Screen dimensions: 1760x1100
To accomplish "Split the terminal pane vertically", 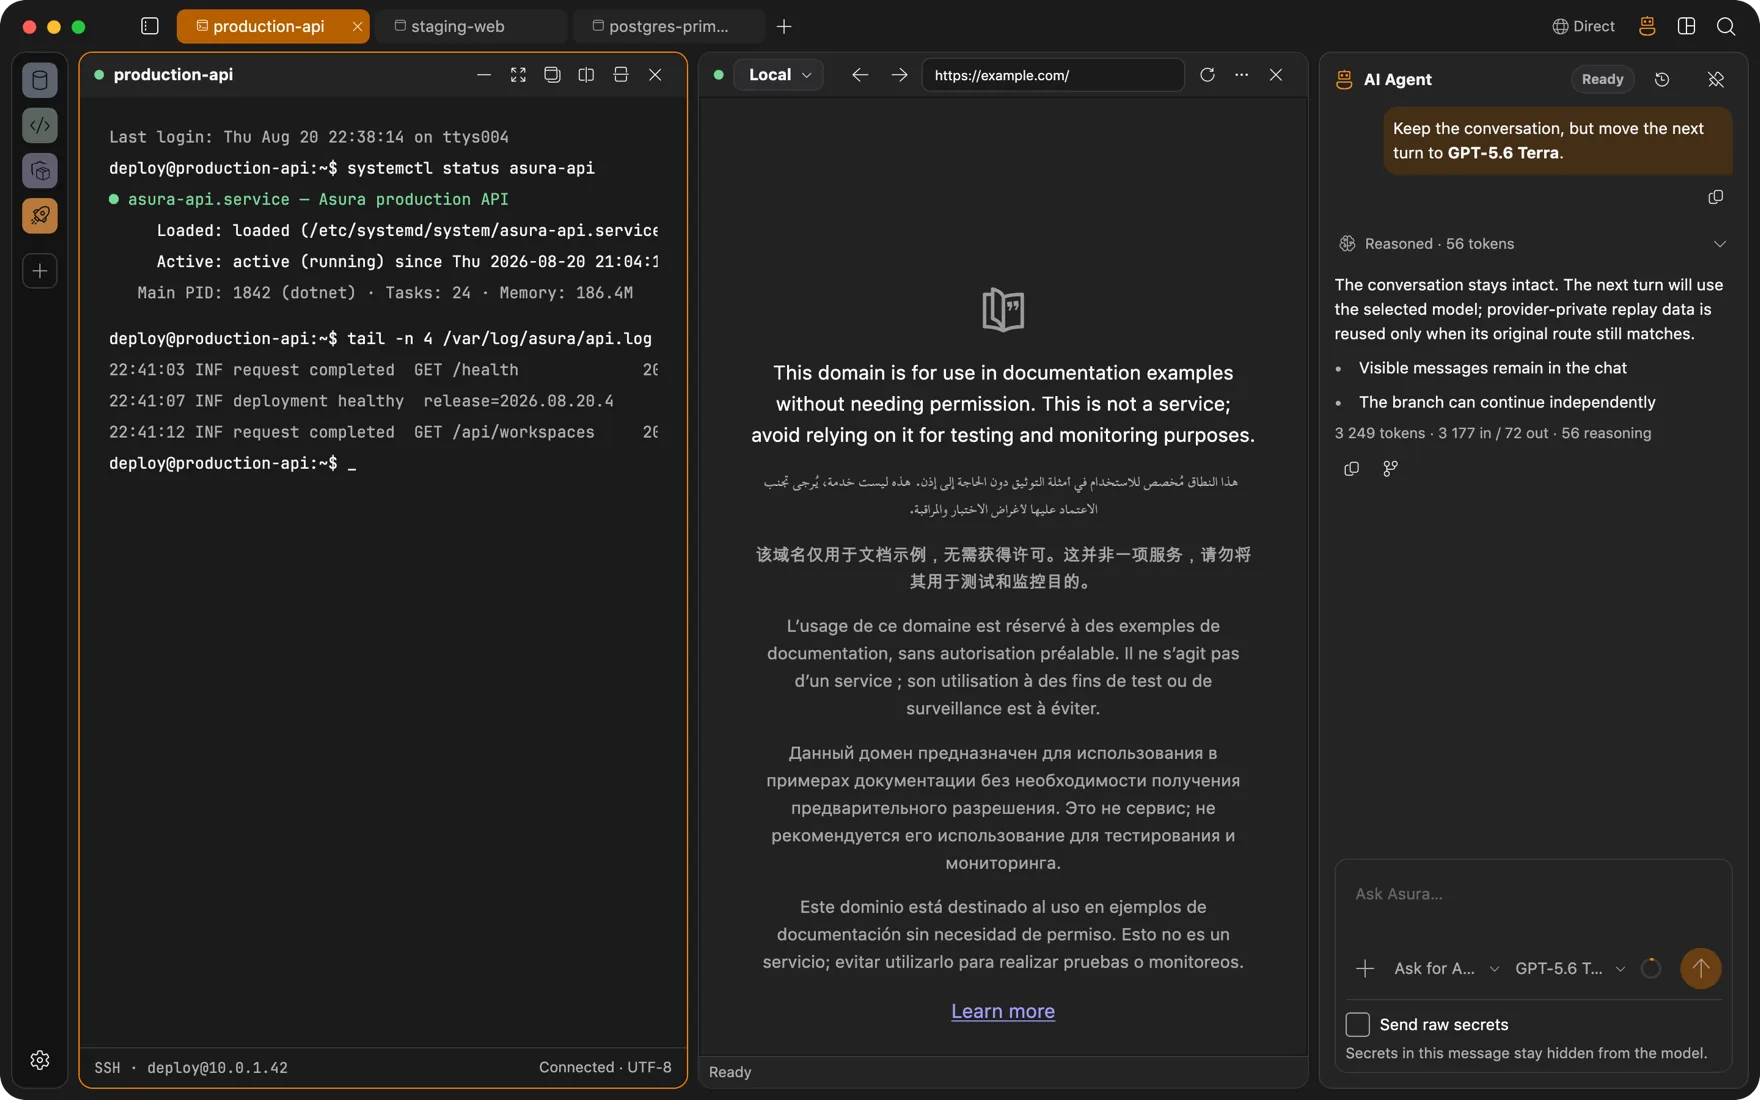I will tap(586, 75).
